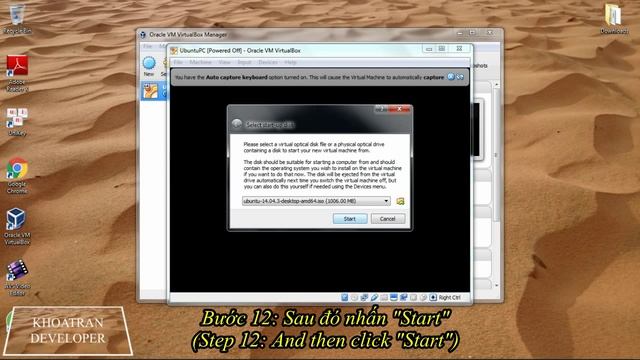640x360 pixels.
Task: Click the keyboard capture indicator by Right Ctrl
Action: point(433,298)
